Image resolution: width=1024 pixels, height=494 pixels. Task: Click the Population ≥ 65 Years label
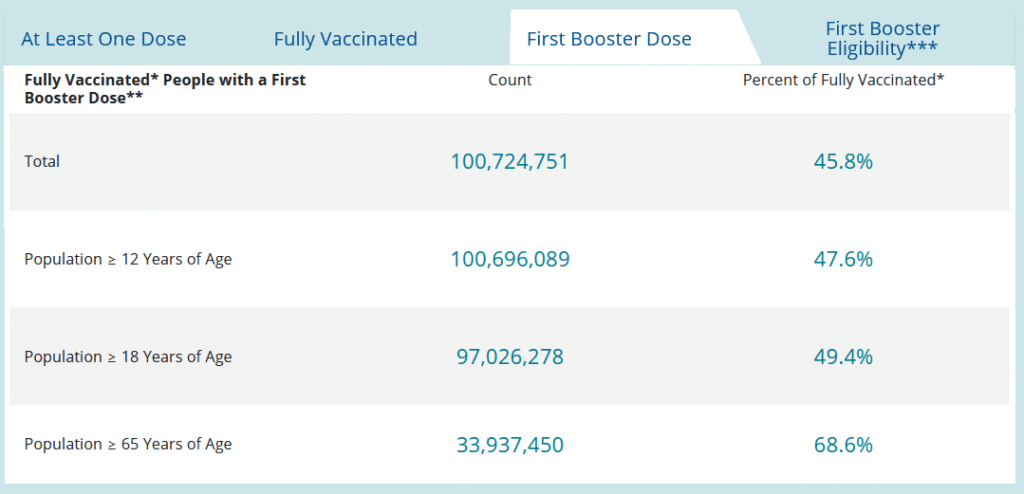tap(128, 444)
